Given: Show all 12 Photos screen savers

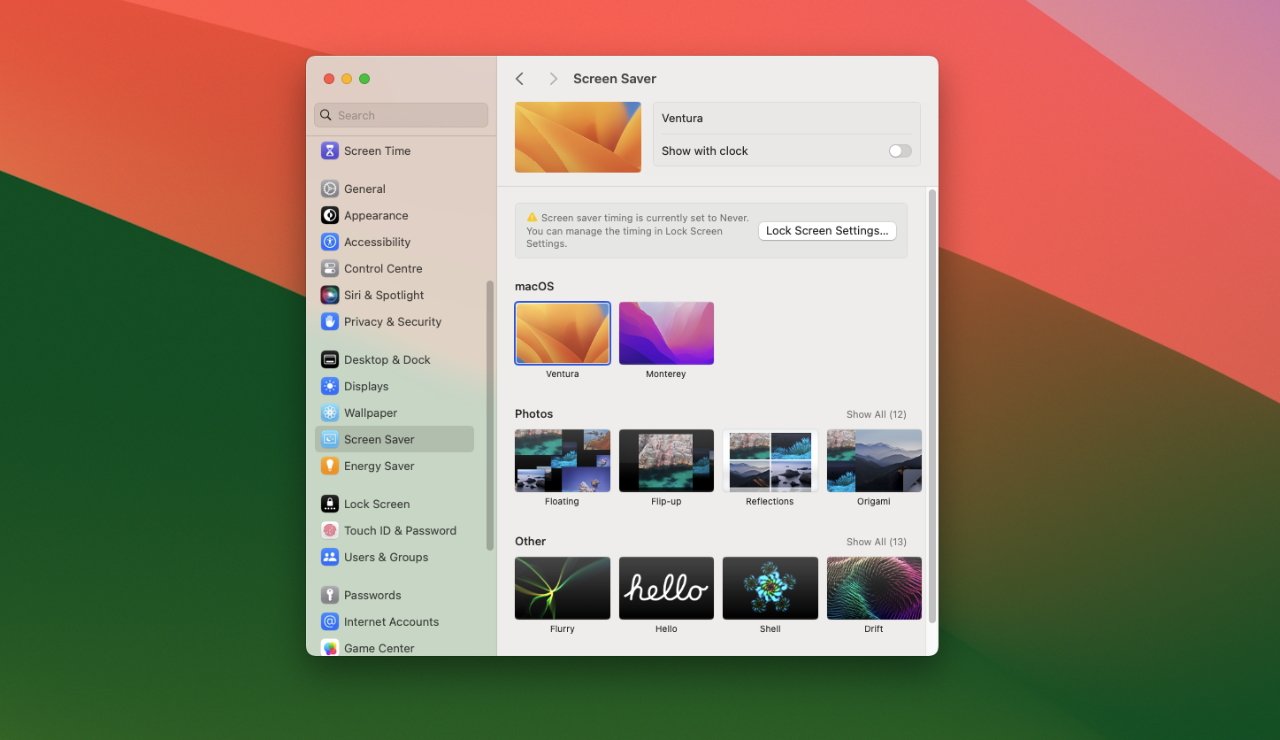Looking at the screenshot, I should point(876,414).
